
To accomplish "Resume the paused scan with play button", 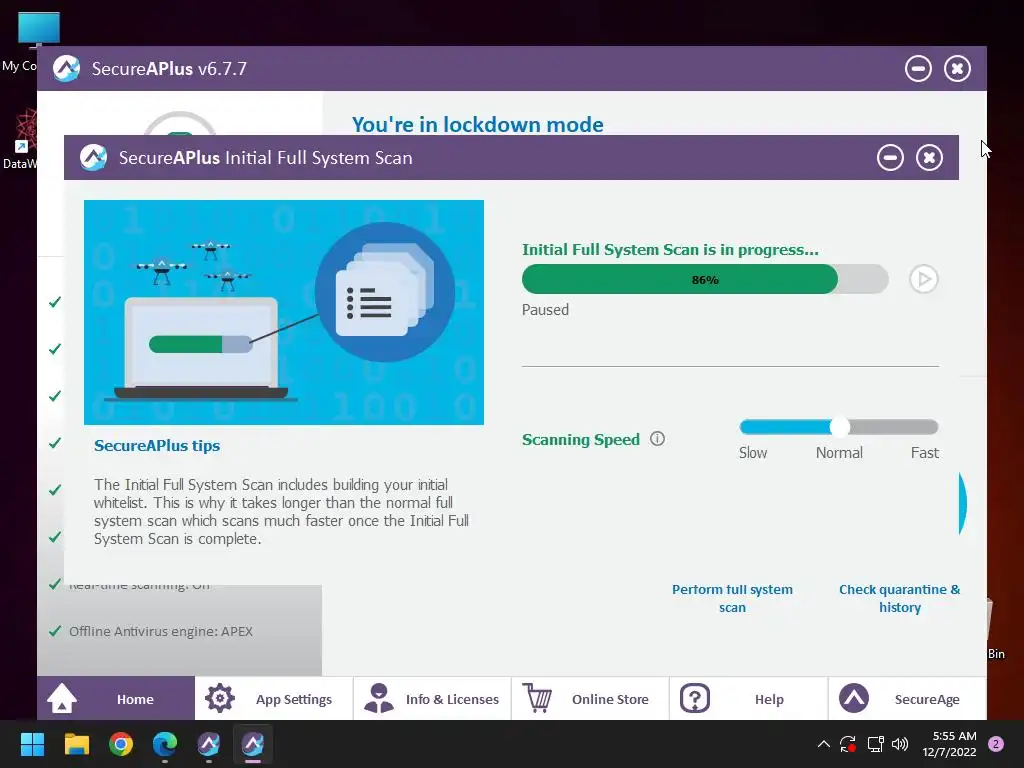I will pos(923,280).
